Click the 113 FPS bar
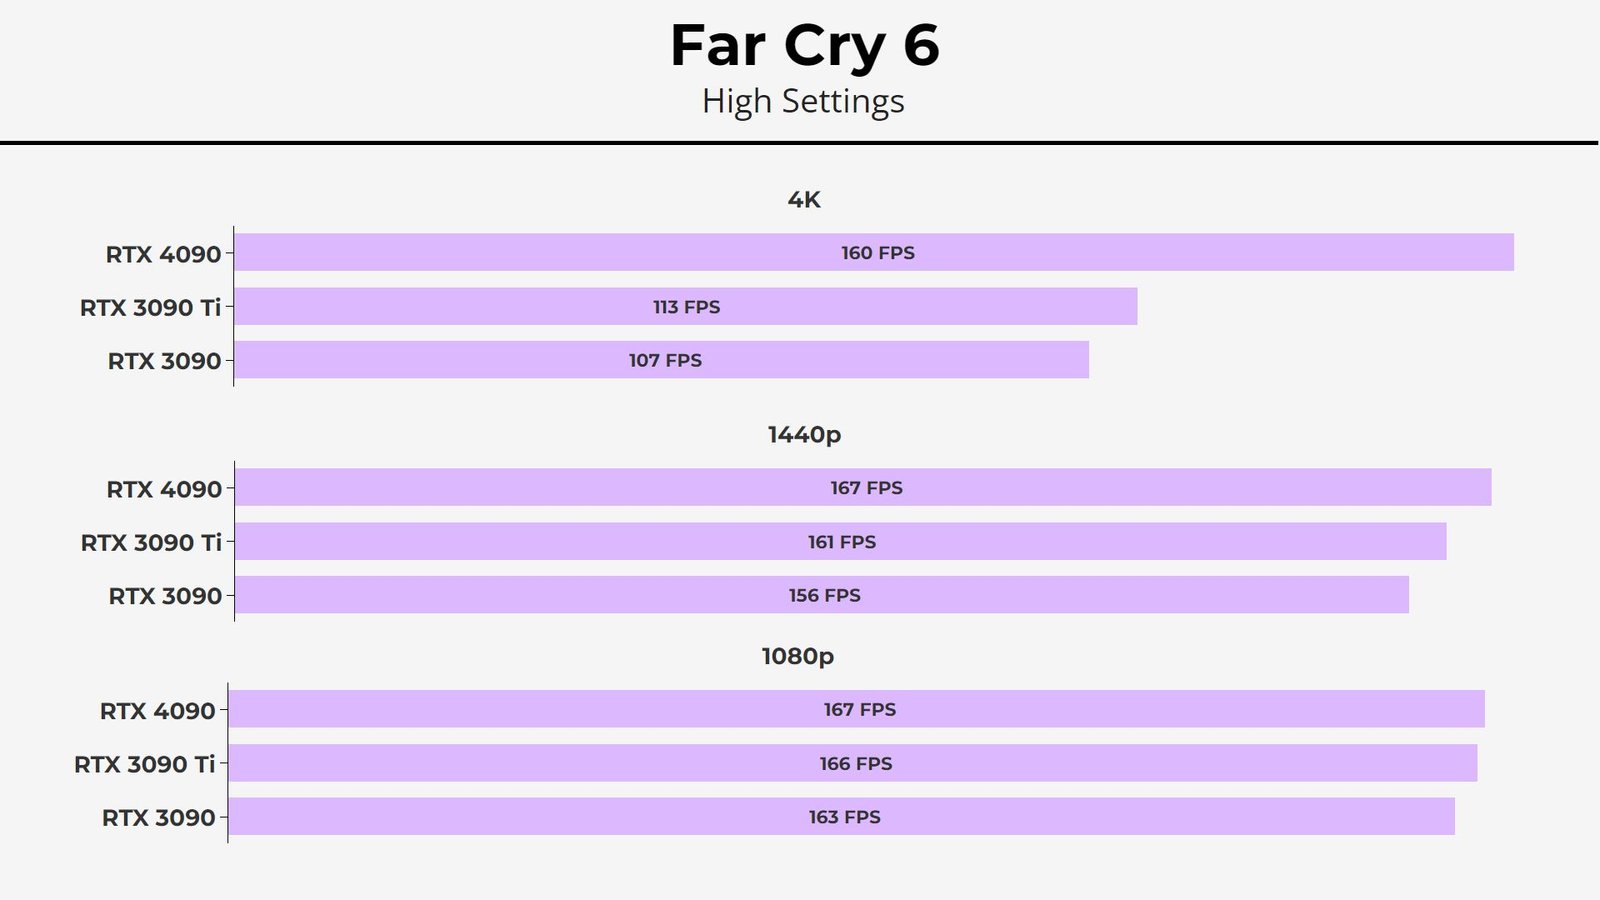The width and height of the screenshot is (1600, 900). pos(686,306)
